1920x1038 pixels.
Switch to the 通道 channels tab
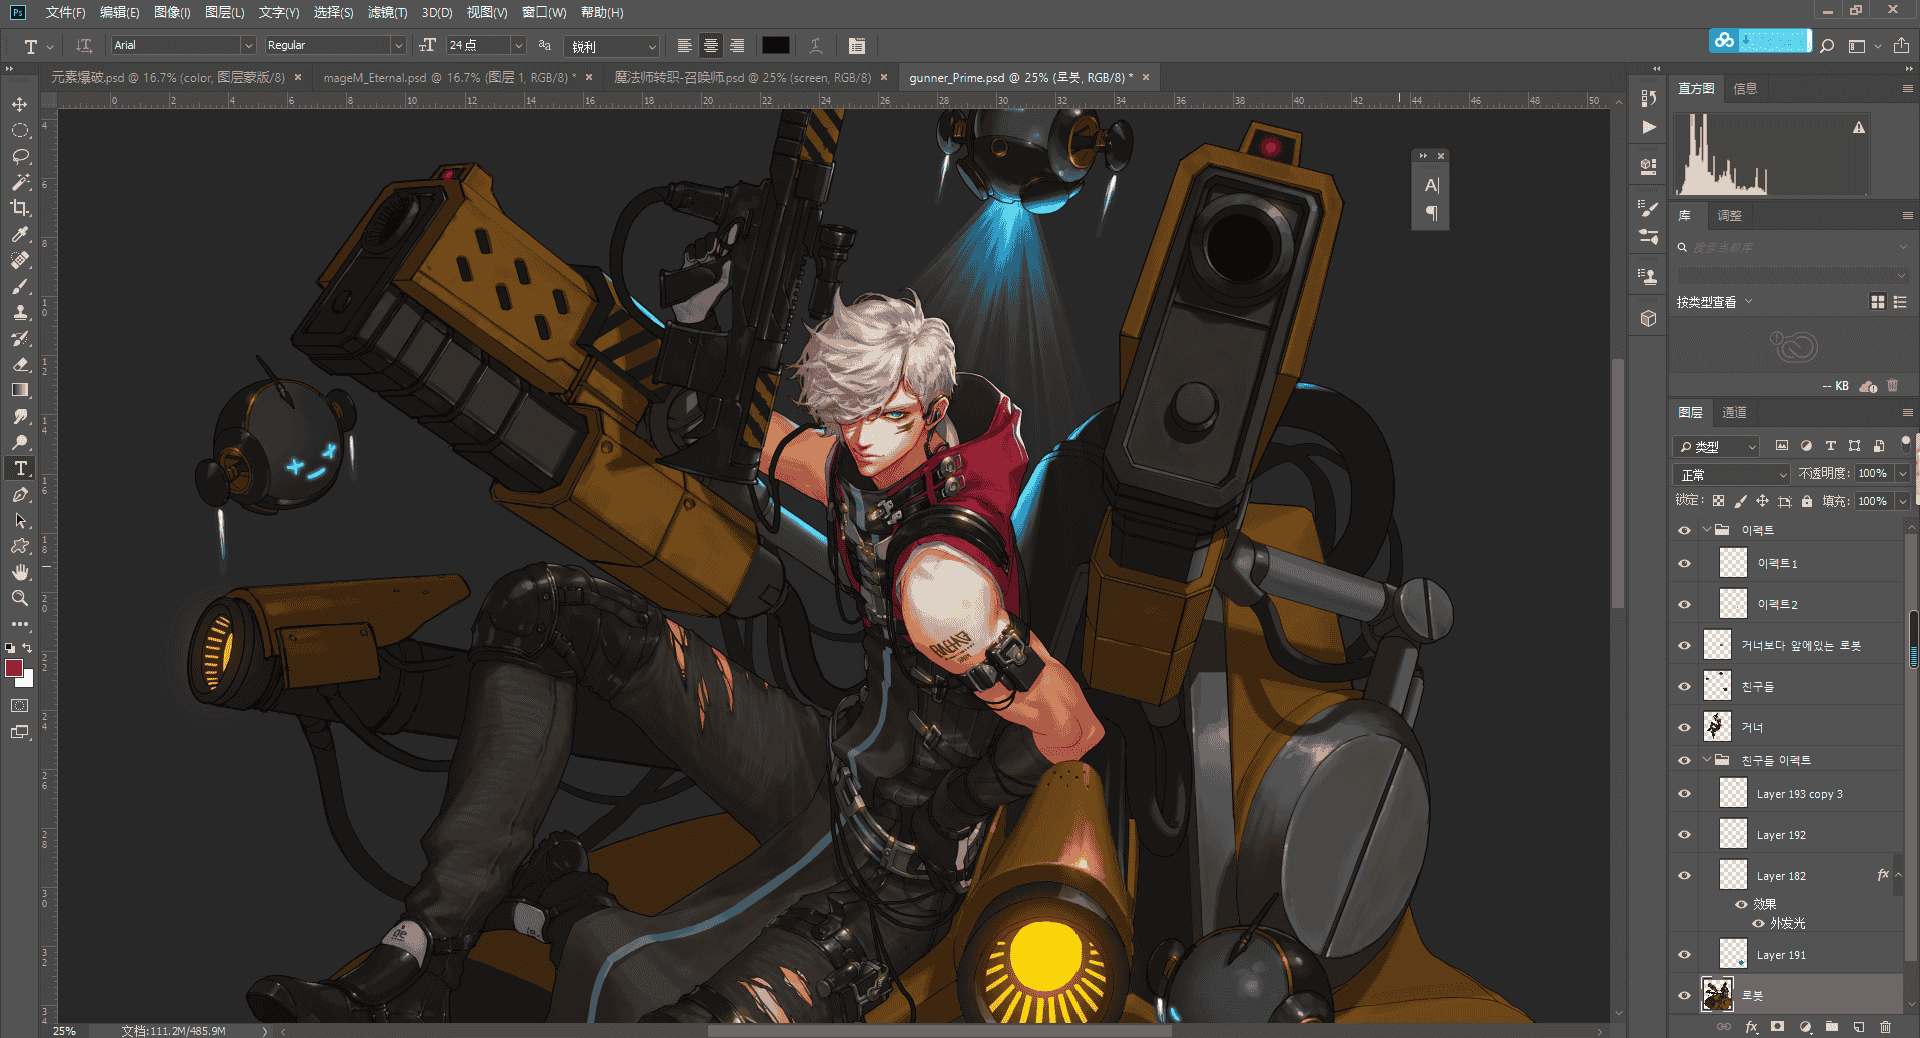click(x=1734, y=412)
